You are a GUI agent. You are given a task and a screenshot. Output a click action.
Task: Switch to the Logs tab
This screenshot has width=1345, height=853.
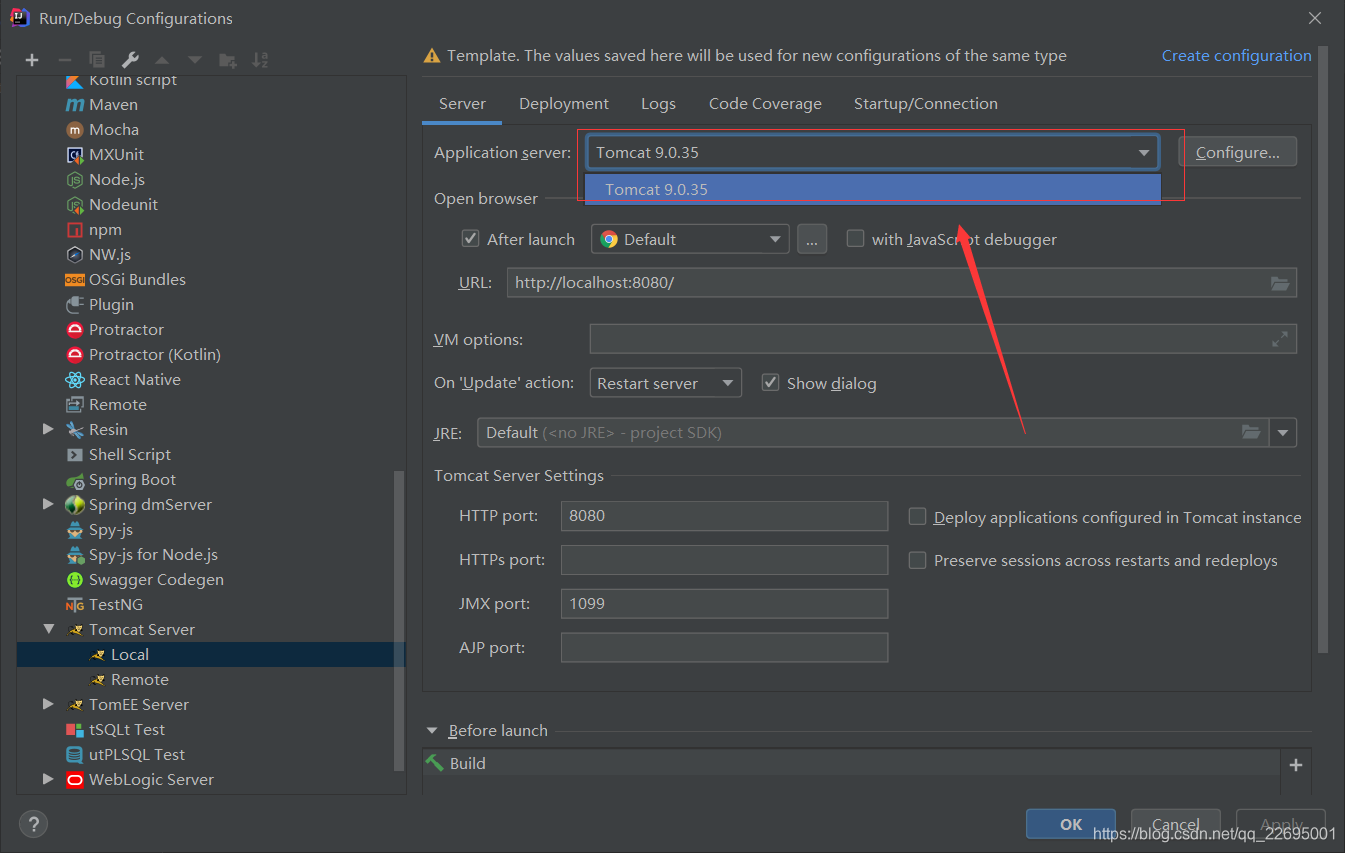658,104
